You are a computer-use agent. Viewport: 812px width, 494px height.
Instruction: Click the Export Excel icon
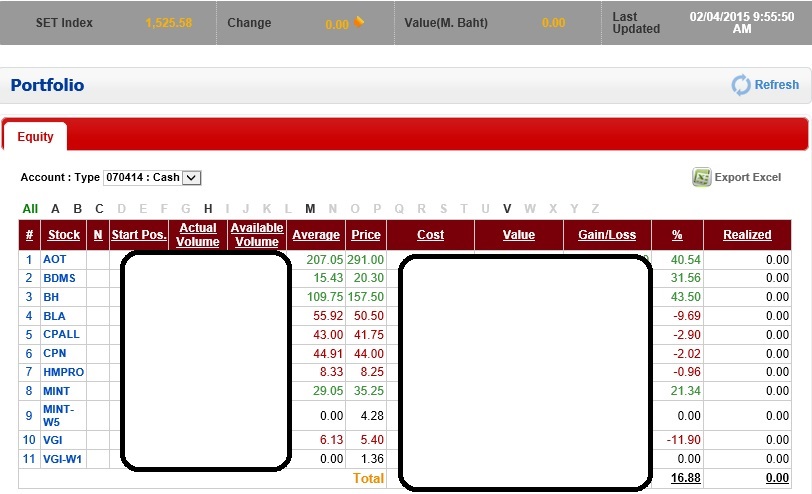click(701, 177)
